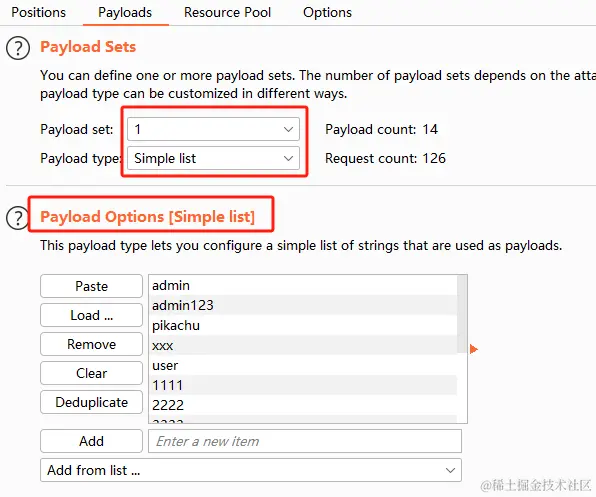Viewport: 596px width, 497px height.
Task: Open Payload Options help icon
Action: tap(17, 218)
